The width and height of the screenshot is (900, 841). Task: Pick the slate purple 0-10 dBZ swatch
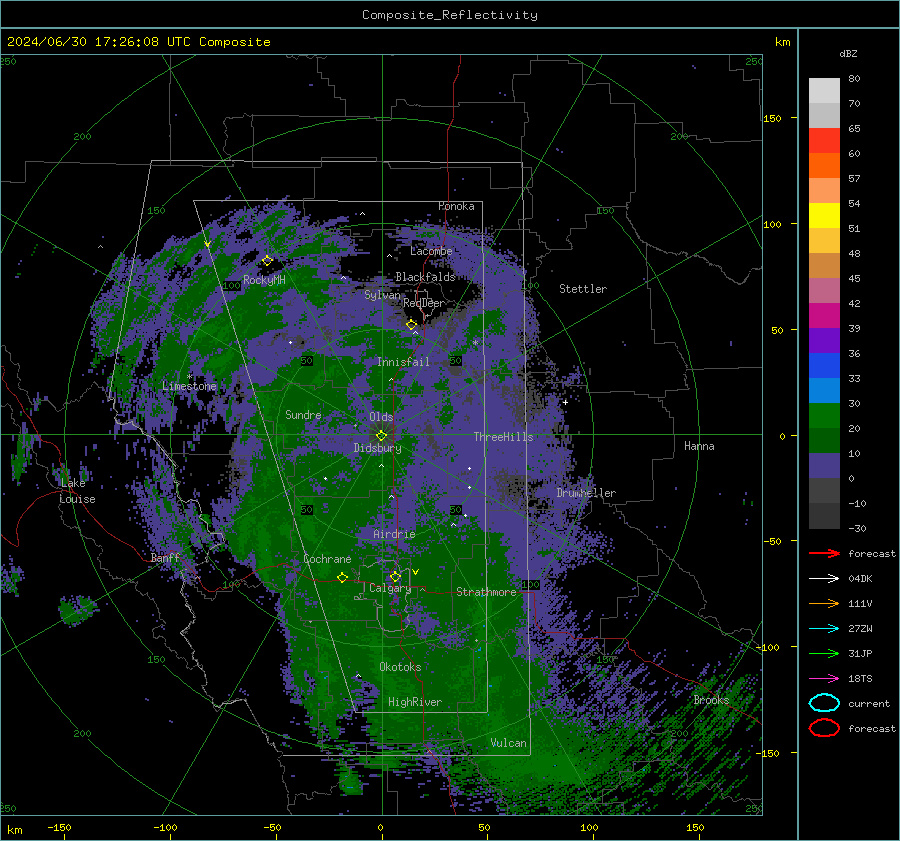pyautogui.click(x=824, y=466)
